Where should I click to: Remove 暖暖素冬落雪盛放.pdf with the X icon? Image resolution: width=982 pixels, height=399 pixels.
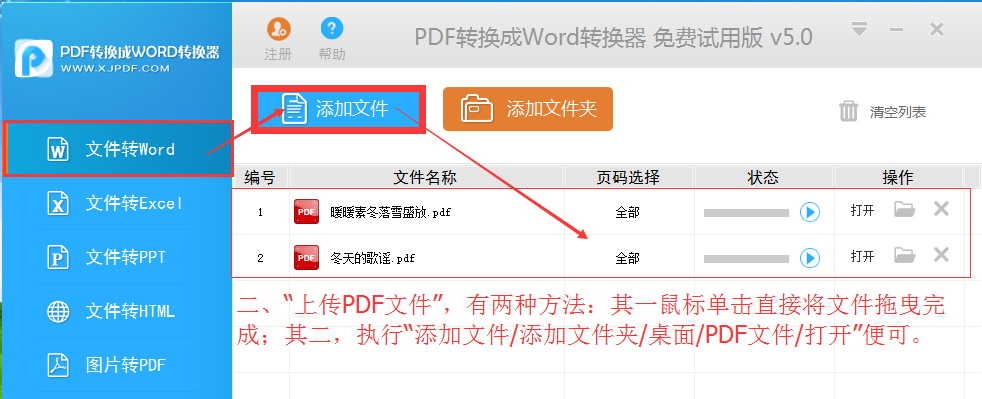(x=941, y=209)
